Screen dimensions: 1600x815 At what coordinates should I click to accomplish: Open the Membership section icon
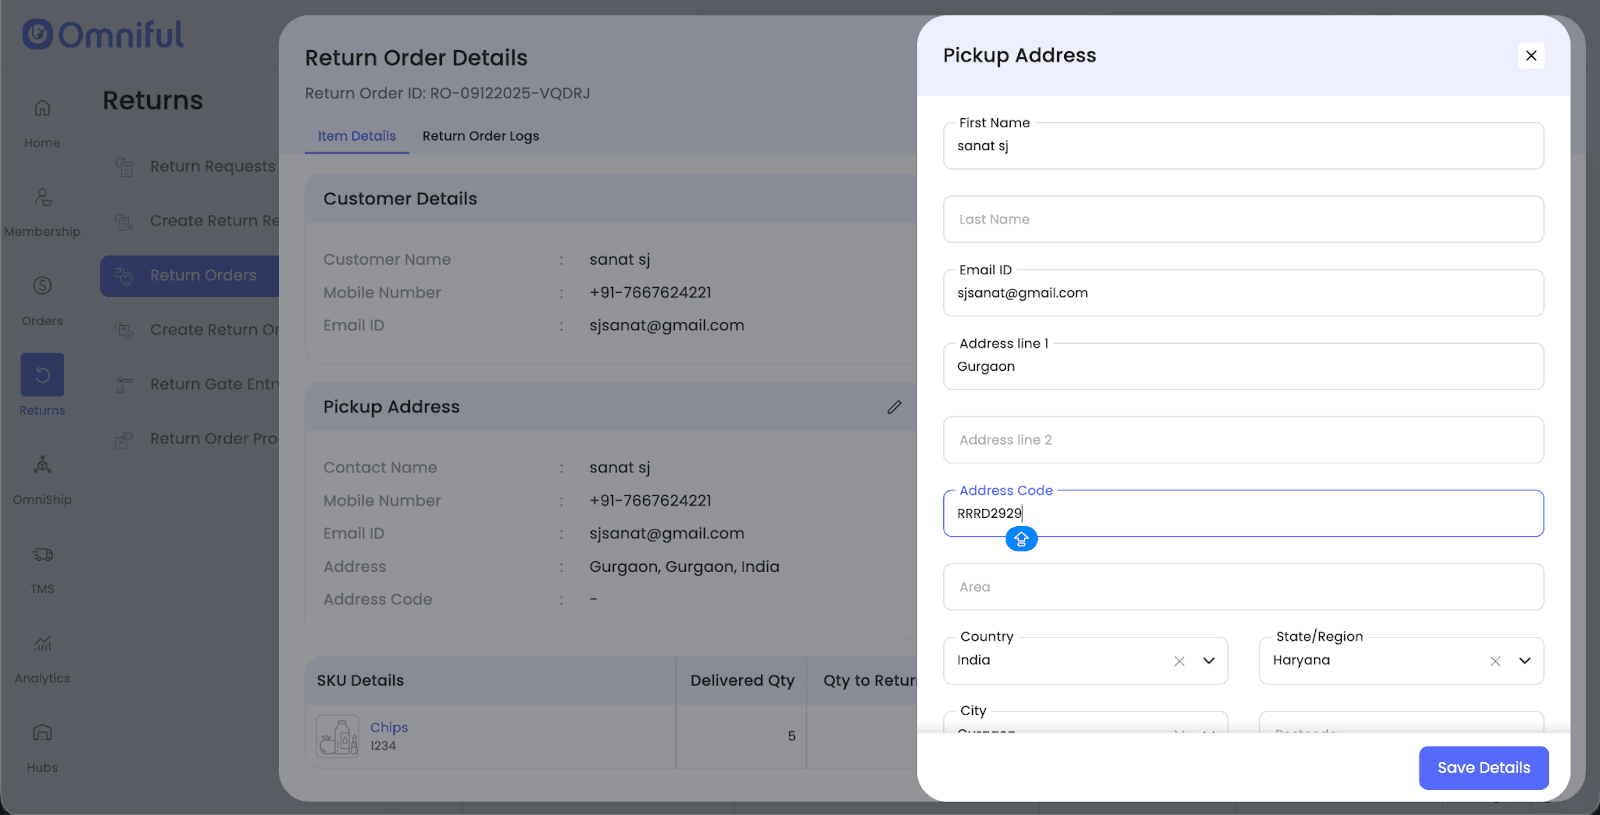point(42,197)
